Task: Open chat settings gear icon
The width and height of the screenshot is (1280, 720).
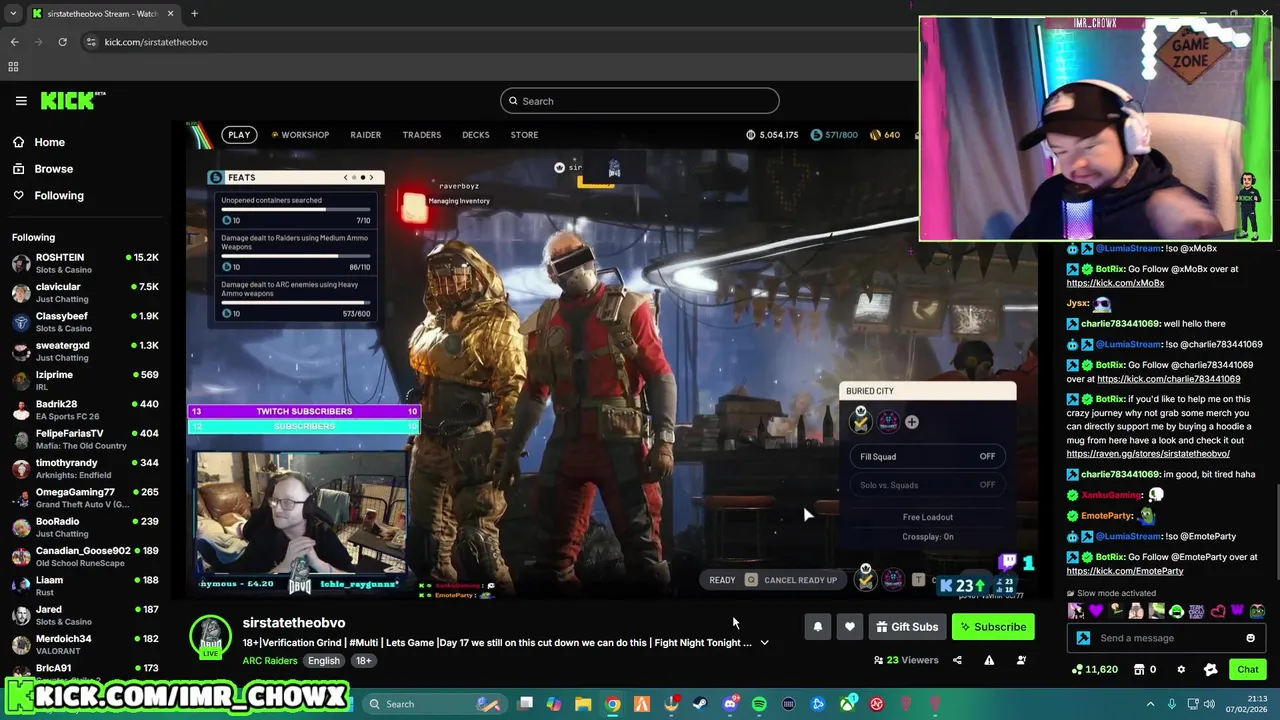Action: tap(1181, 670)
